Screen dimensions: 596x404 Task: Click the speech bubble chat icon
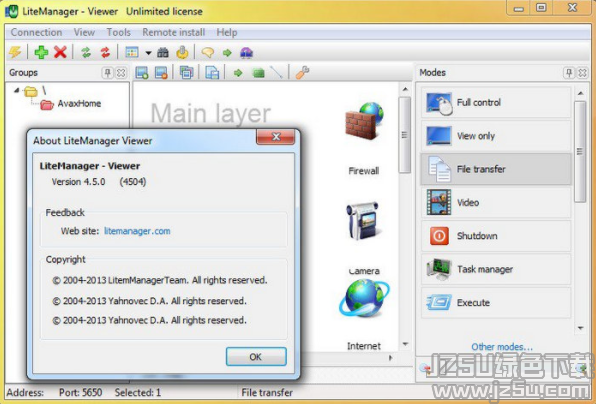pyautogui.click(x=208, y=52)
